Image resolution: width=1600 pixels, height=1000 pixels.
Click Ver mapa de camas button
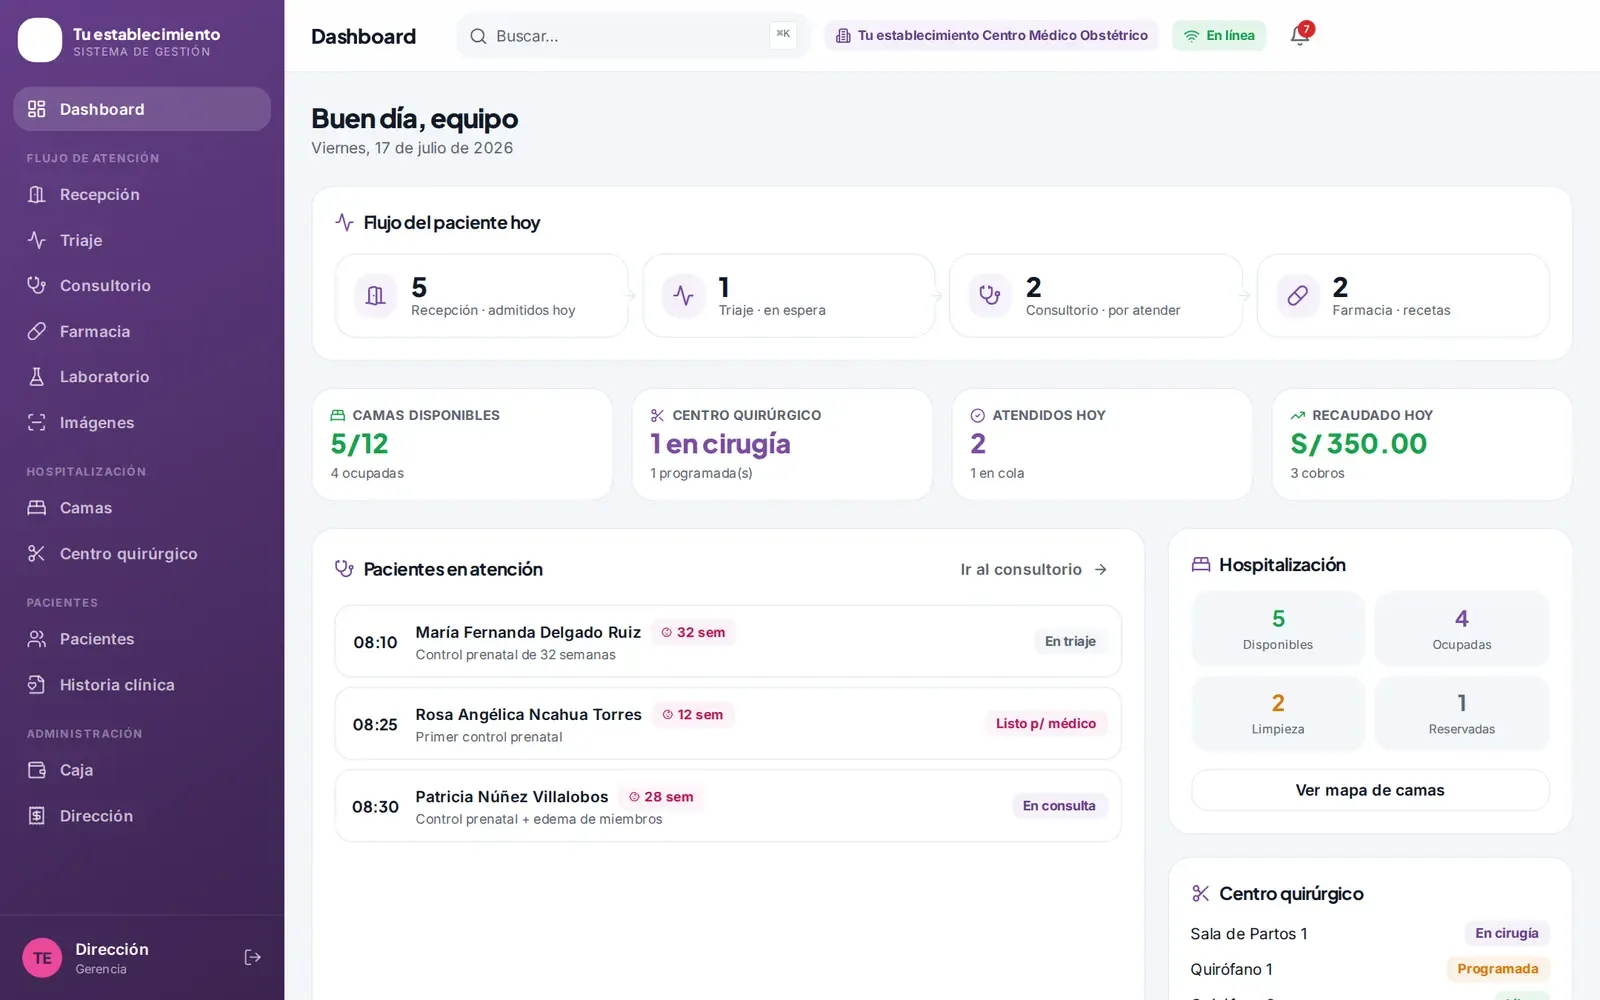pyautogui.click(x=1370, y=790)
